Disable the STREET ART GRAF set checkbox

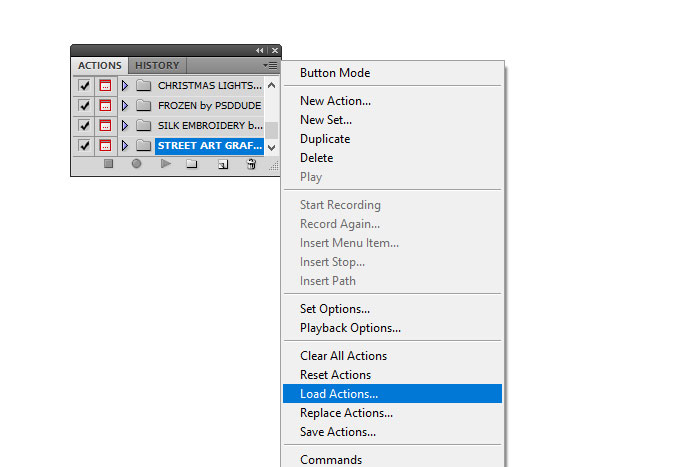84,146
